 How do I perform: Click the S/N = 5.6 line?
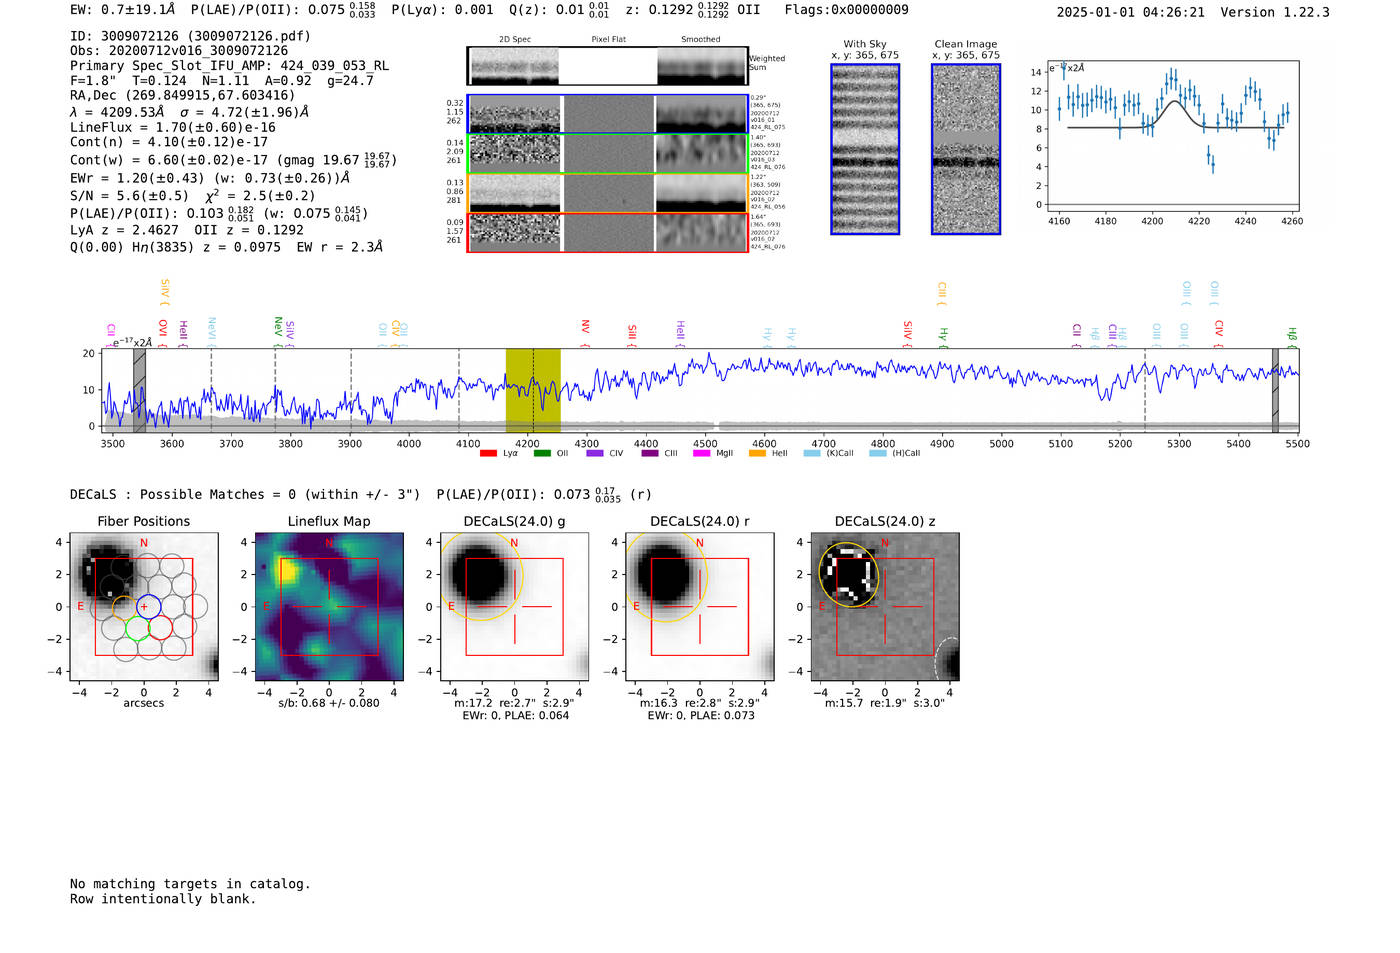click(192, 196)
